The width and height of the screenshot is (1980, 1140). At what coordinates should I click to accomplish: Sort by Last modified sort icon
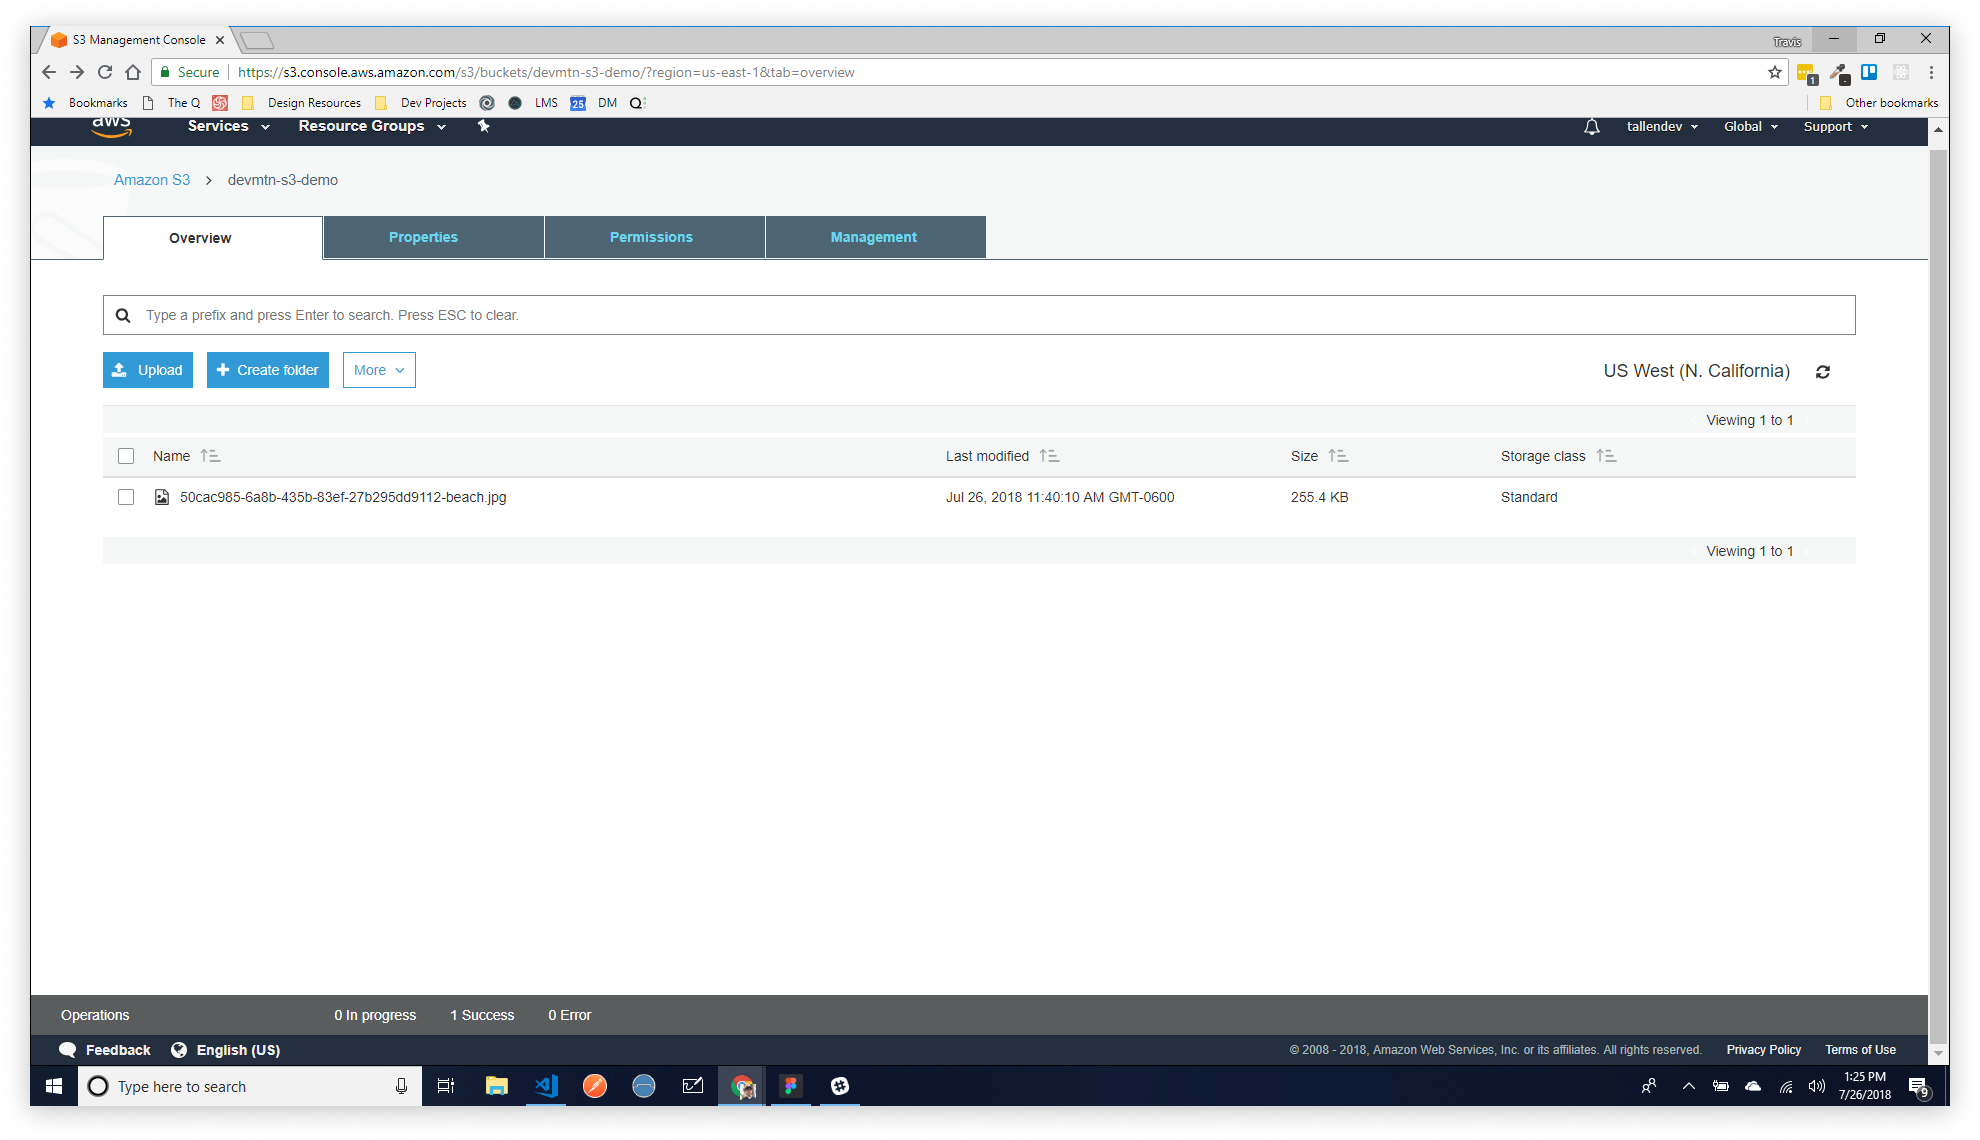coord(1049,456)
